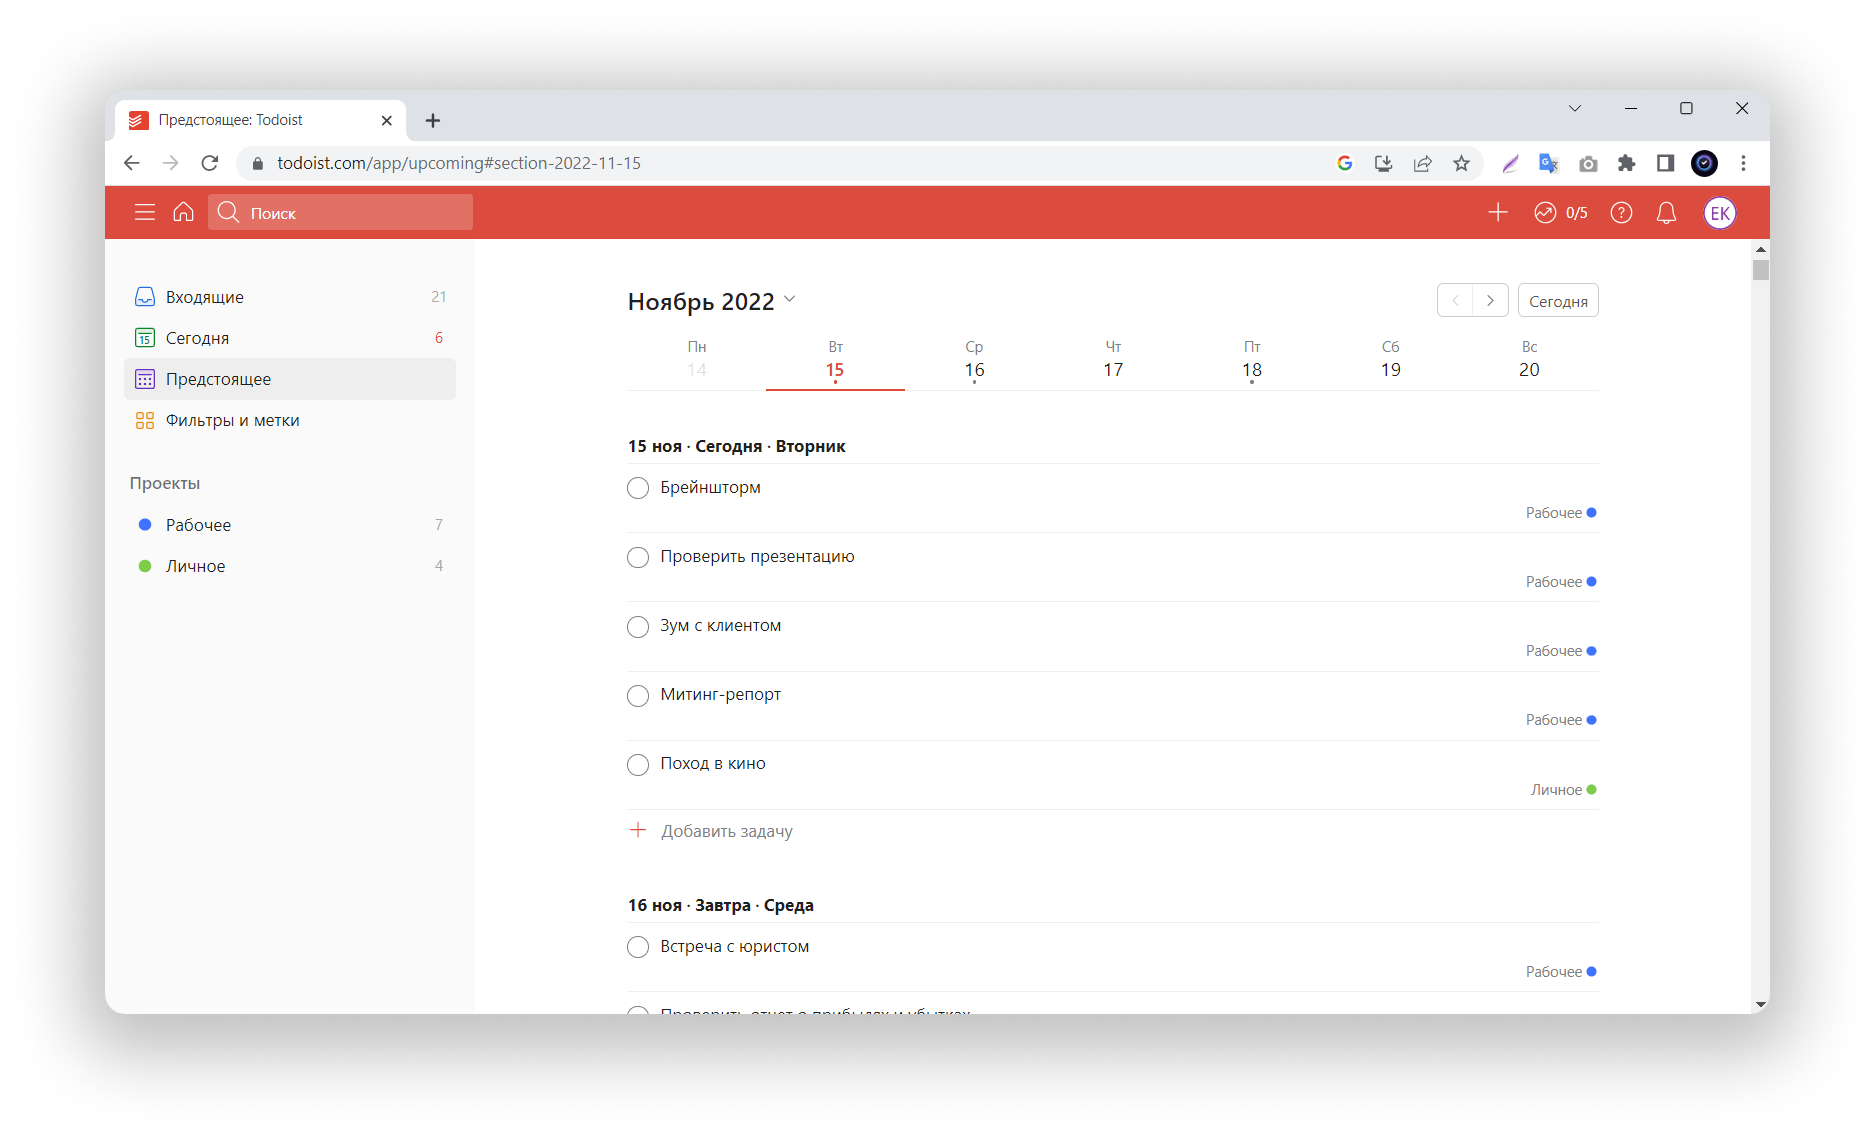
Task: Go to the Todoist home view
Action: click(x=183, y=212)
